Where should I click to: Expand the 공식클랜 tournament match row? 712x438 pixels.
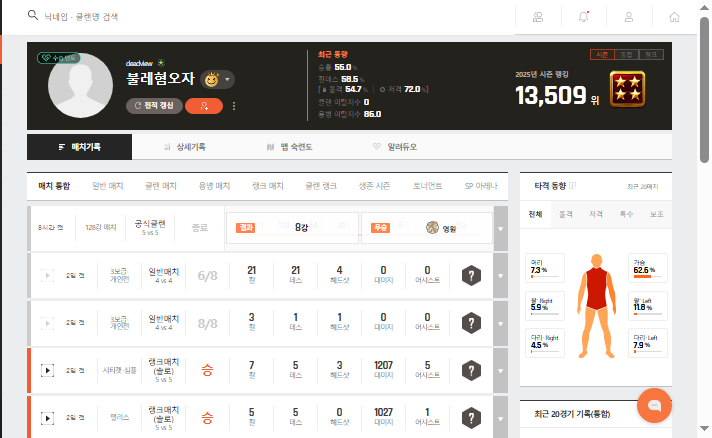click(x=500, y=229)
